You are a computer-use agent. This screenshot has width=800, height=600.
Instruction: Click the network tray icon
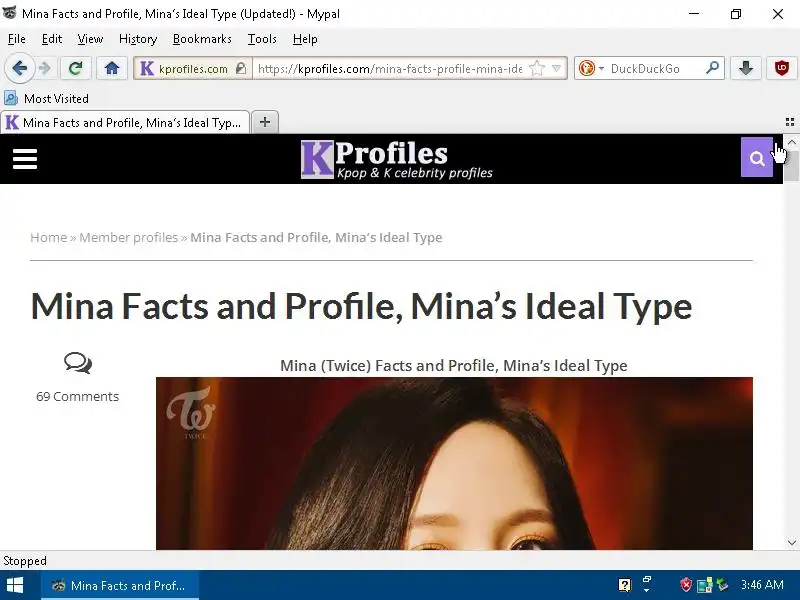pos(704,585)
